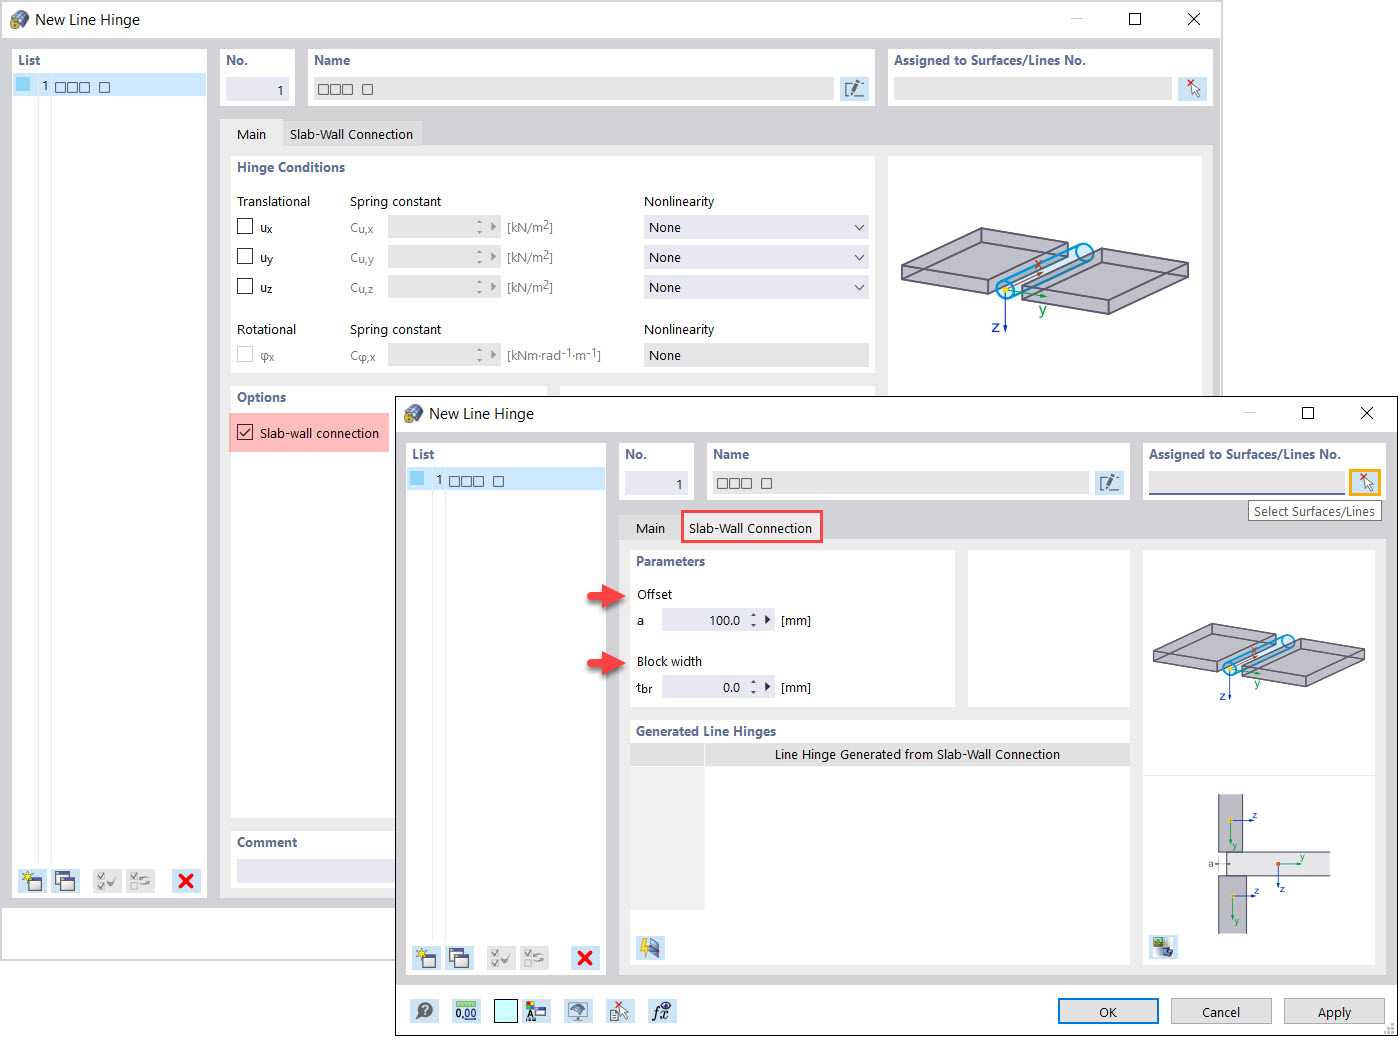Click the Assigned to Surfaces/Lines field in back dialog

[1033, 89]
